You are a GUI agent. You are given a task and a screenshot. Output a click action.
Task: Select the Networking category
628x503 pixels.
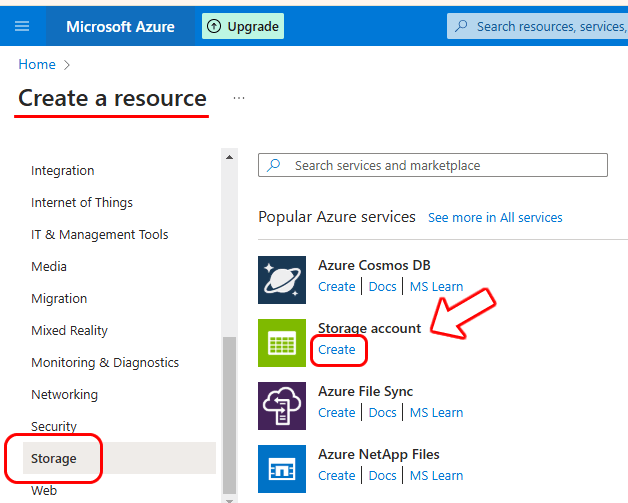pyautogui.click(x=64, y=394)
